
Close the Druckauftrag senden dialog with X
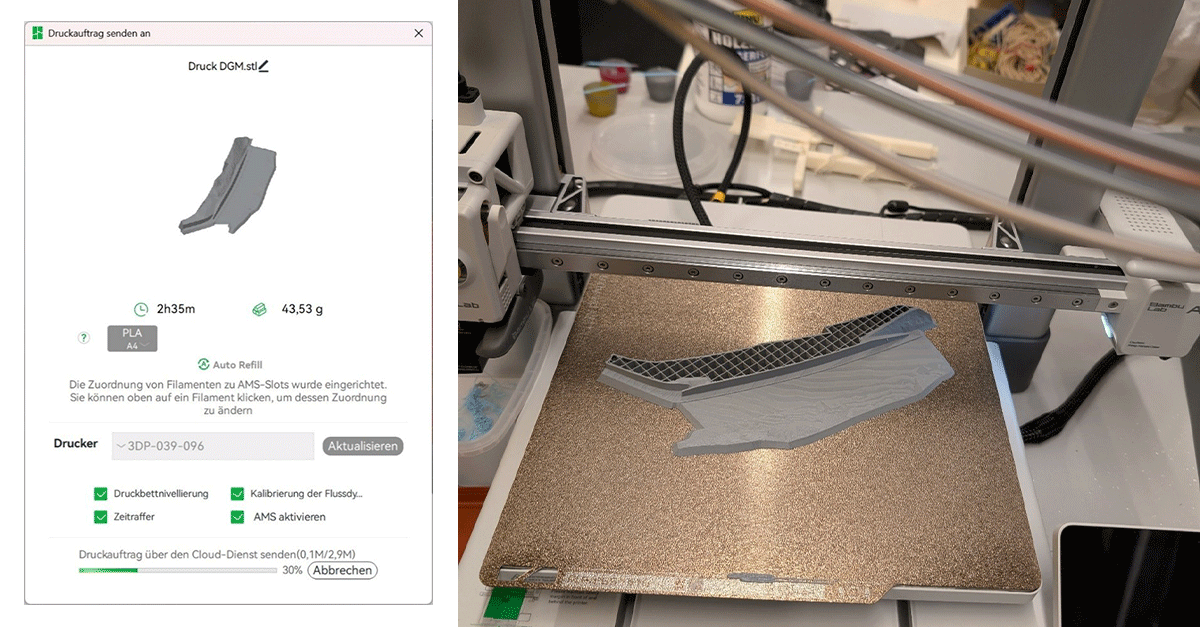coord(418,33)
